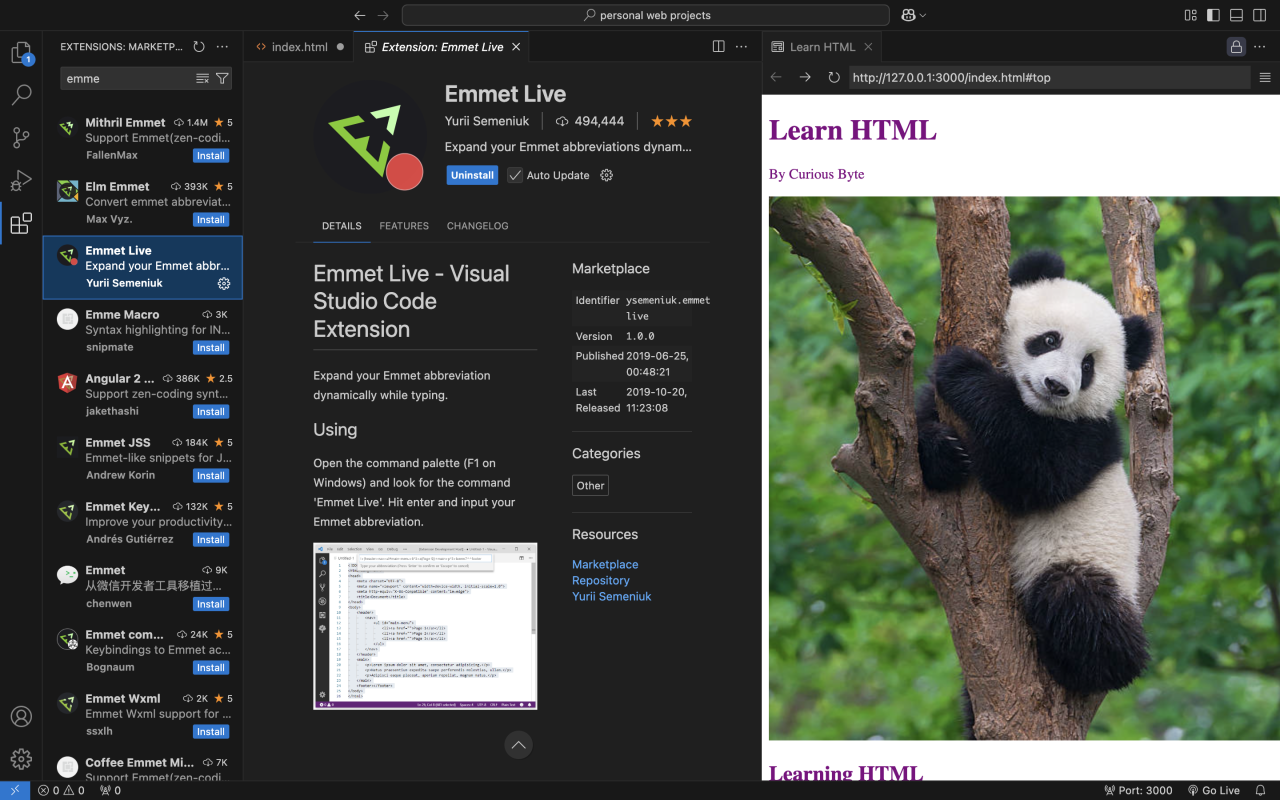
Task: Open the Copilot chat dropdown arrow
Action: (x=922, y=16)
